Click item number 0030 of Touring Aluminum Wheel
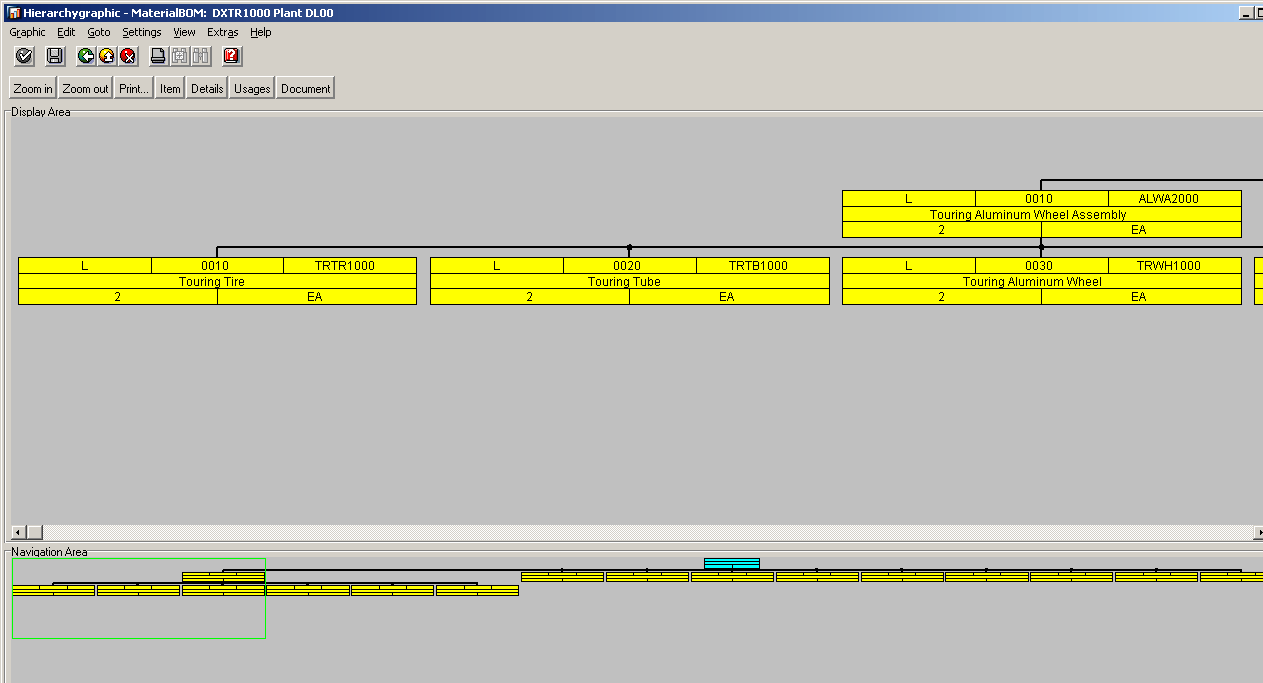Screen dimensions: 1263x683 pos(1042,265)
